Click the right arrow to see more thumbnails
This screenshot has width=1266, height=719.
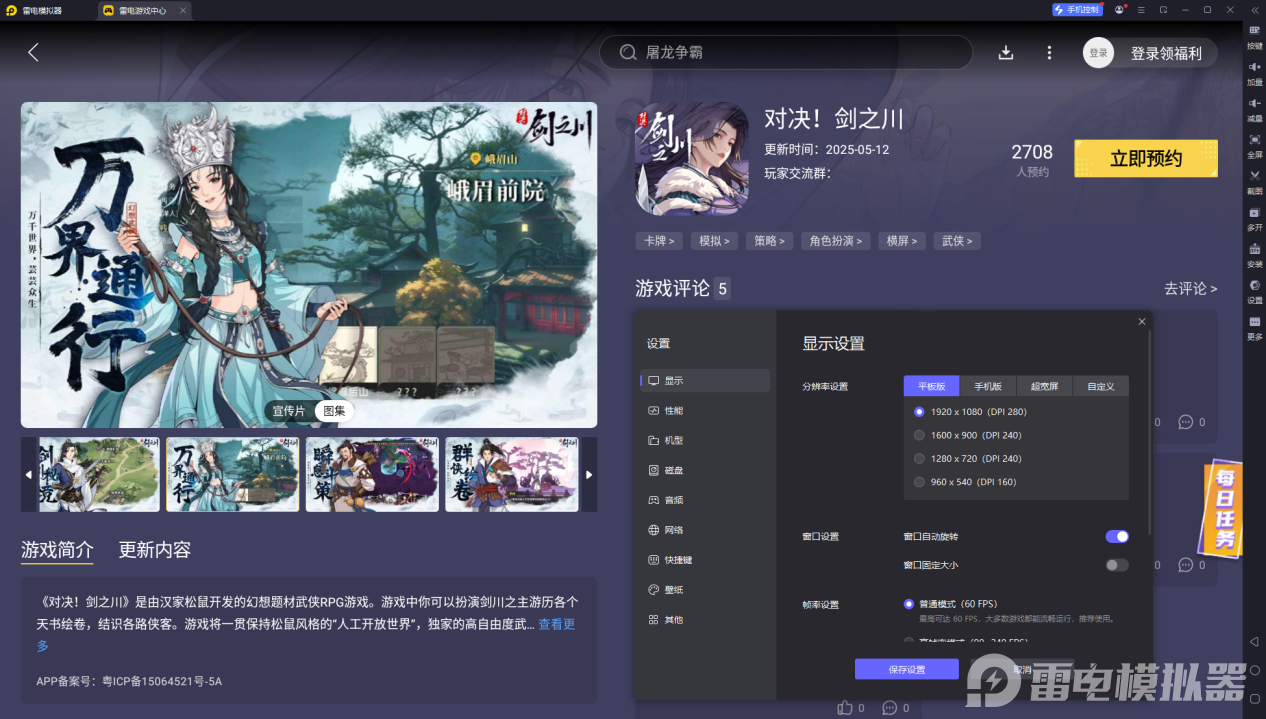click(588, 474)
